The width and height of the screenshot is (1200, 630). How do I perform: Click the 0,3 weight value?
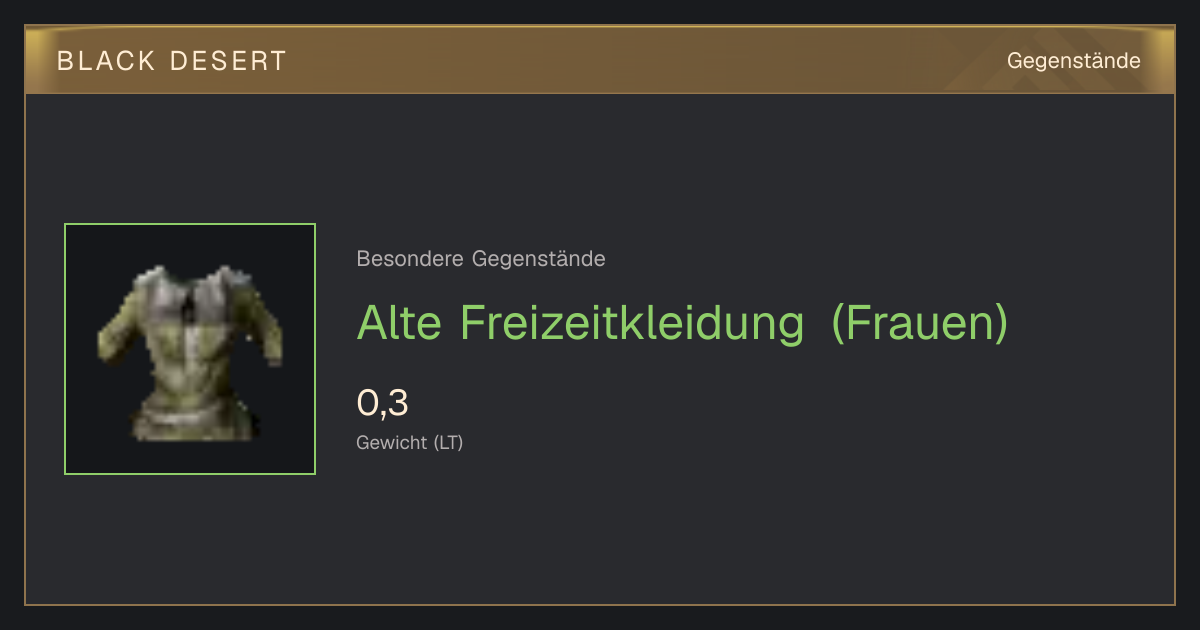point(383,403)
